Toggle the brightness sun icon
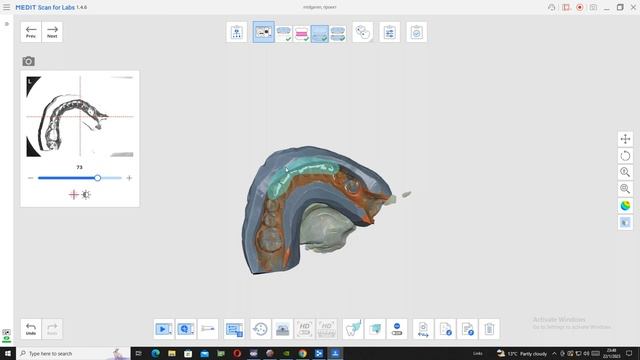640x360 pixels. tap(86, 195)
